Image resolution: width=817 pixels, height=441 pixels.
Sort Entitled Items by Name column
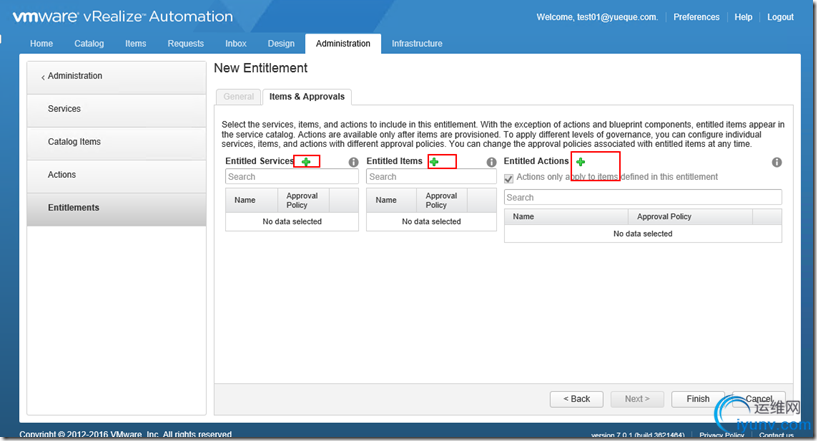pyautogui.click(x=392, y=200)
